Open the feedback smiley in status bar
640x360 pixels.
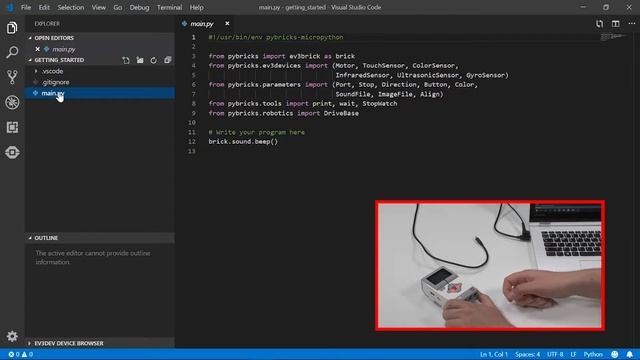click(615, 354)
